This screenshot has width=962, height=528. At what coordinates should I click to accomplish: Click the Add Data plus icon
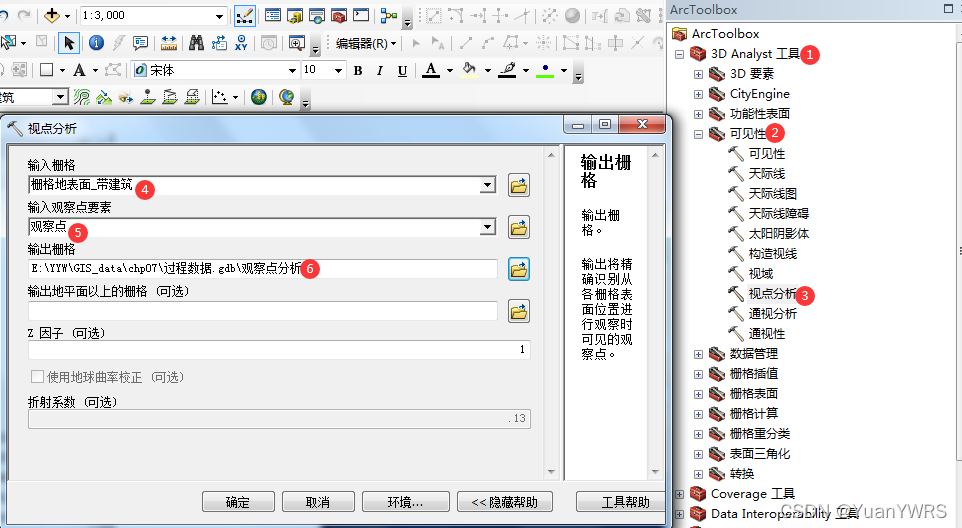[52, 15]
